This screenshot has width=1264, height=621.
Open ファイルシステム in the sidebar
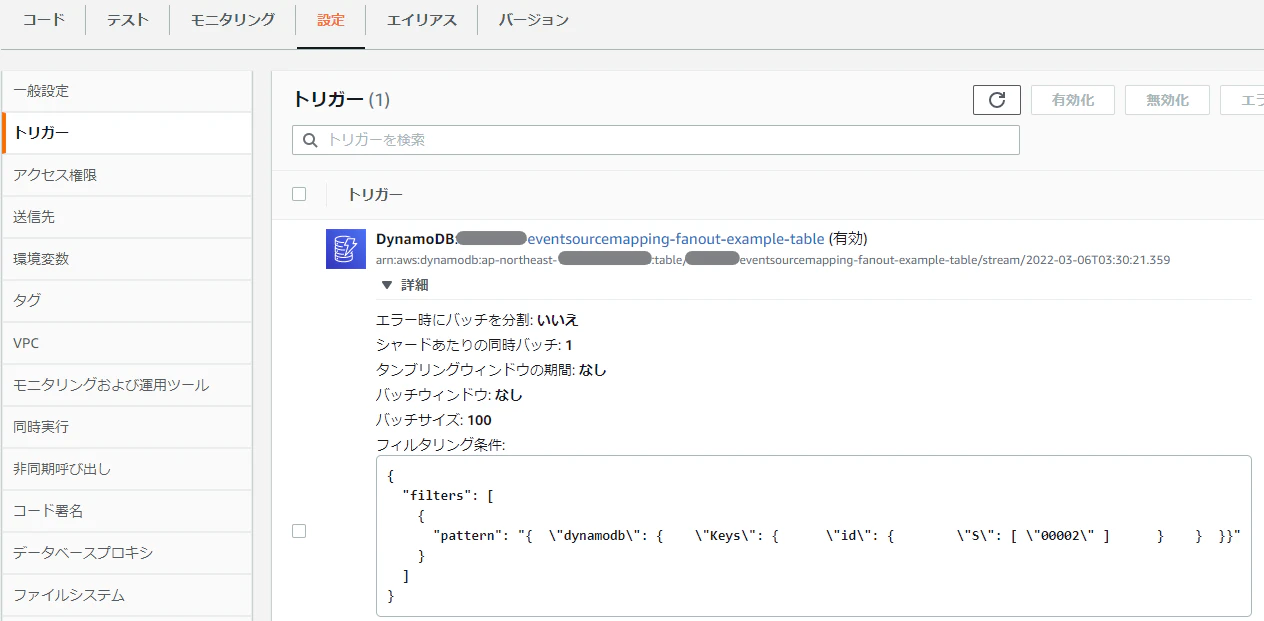(x=127, y=595)
